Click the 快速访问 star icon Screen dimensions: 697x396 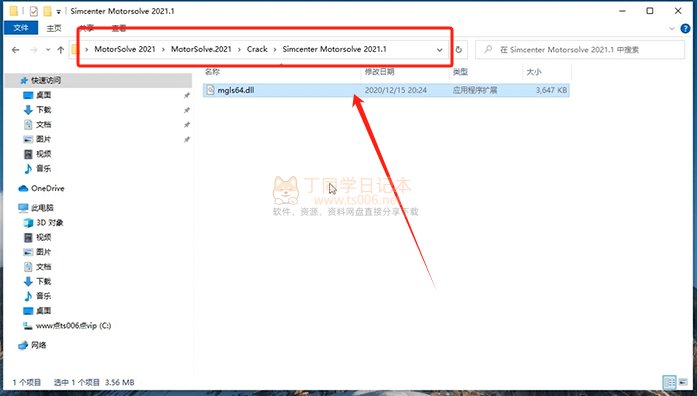[24, 80]
